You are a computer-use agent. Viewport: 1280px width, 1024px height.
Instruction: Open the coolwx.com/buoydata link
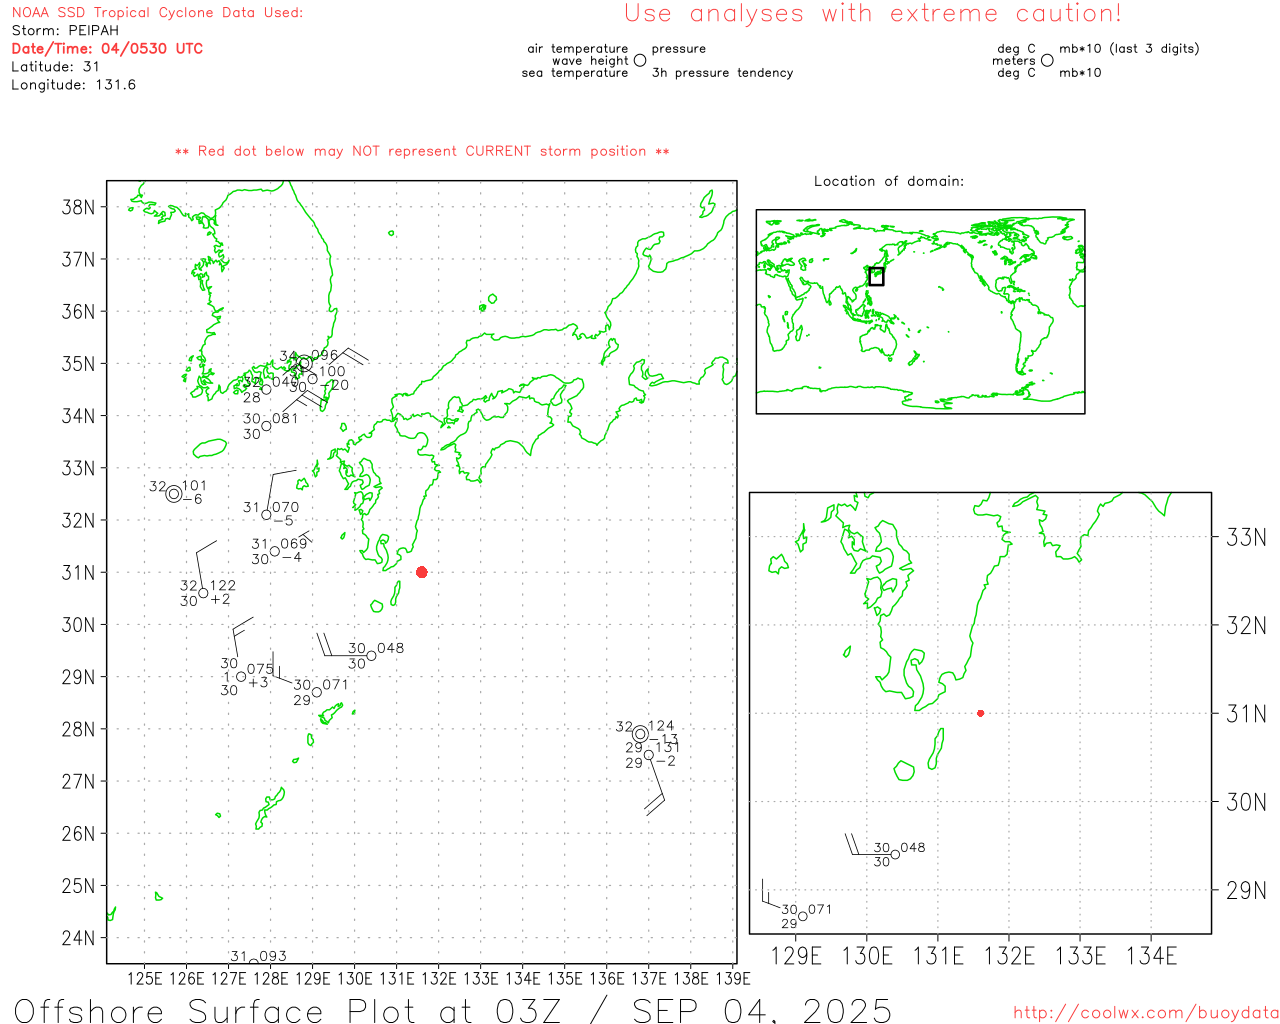(x=1146, y=1013)
